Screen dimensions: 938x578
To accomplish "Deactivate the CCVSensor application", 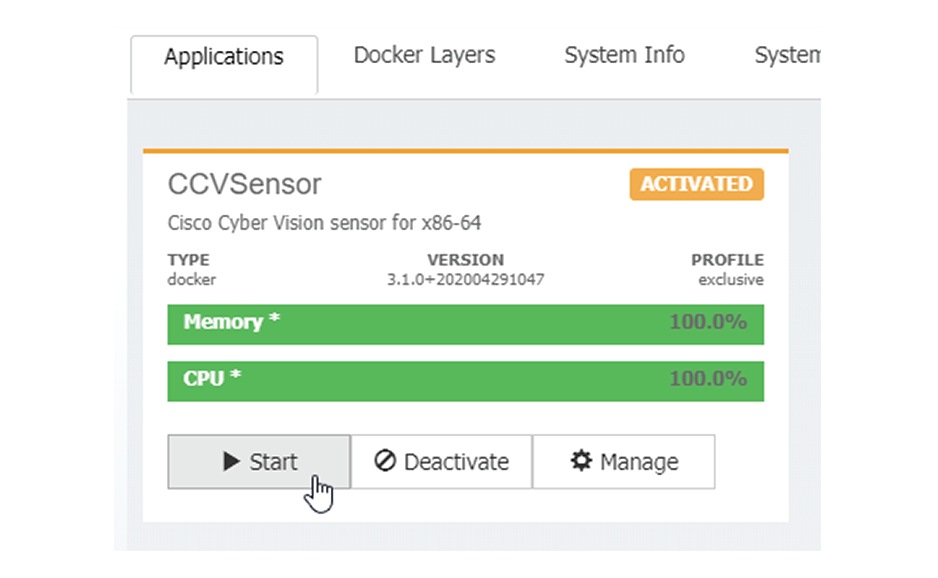I will pyautogui.click(x=440, y=461).
